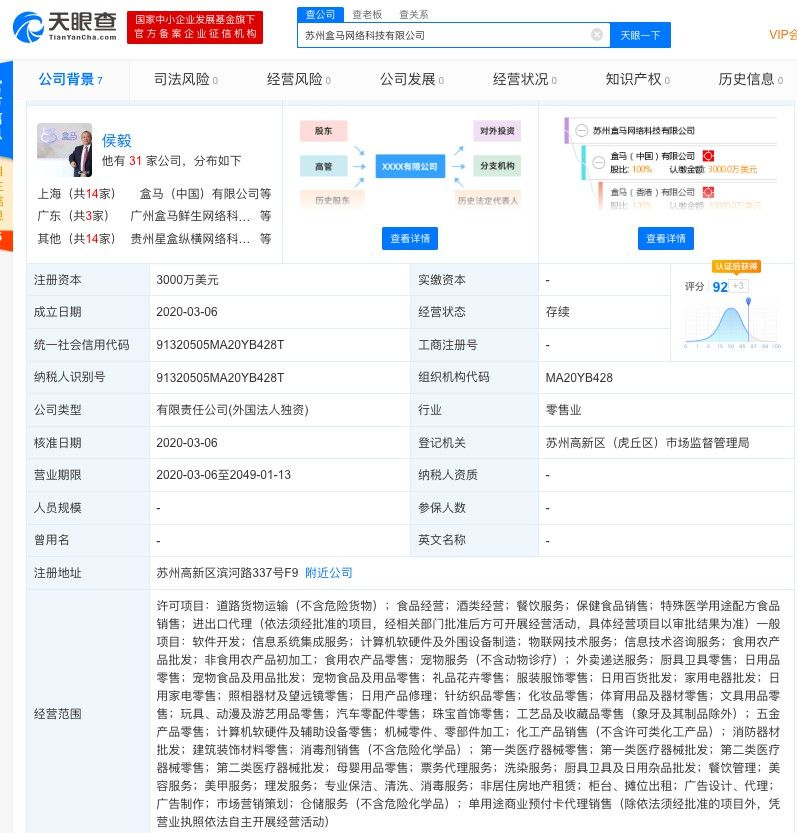Click the score distribution chart marker

(x=748, y=302)
